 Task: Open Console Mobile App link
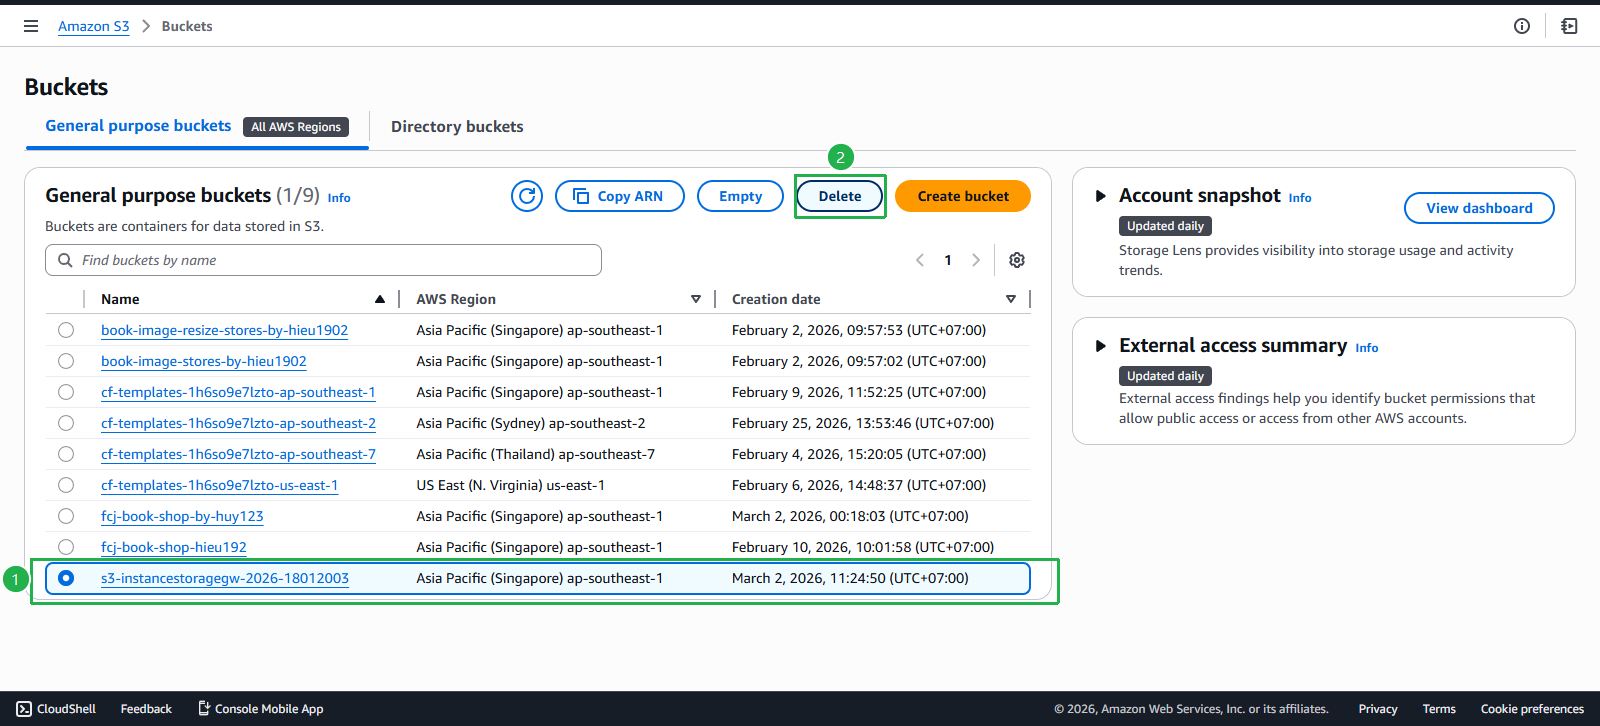(261, 709)
